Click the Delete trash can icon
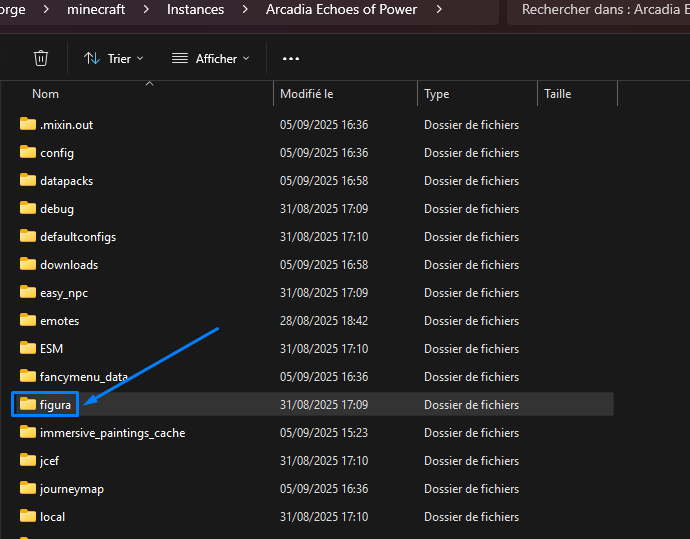 41,58
